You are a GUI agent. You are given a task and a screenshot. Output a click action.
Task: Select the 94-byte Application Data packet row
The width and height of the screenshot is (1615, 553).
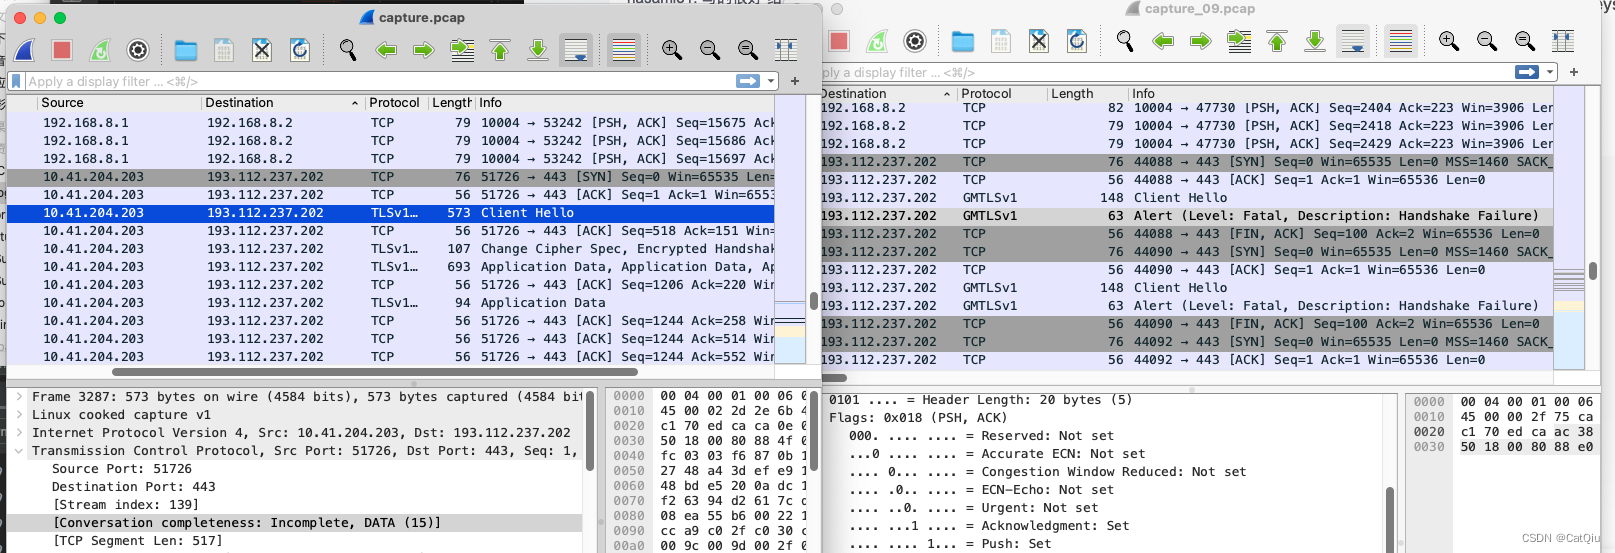coord(391,303)
